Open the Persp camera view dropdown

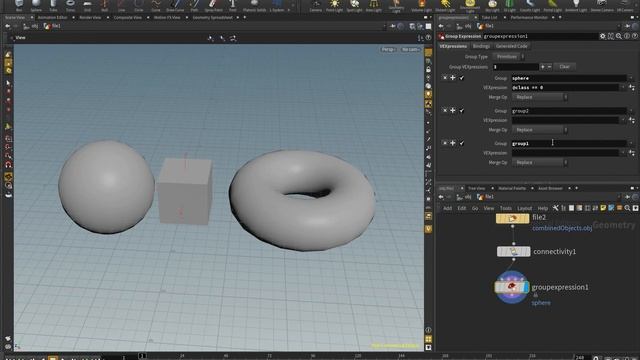pos(388,49)
